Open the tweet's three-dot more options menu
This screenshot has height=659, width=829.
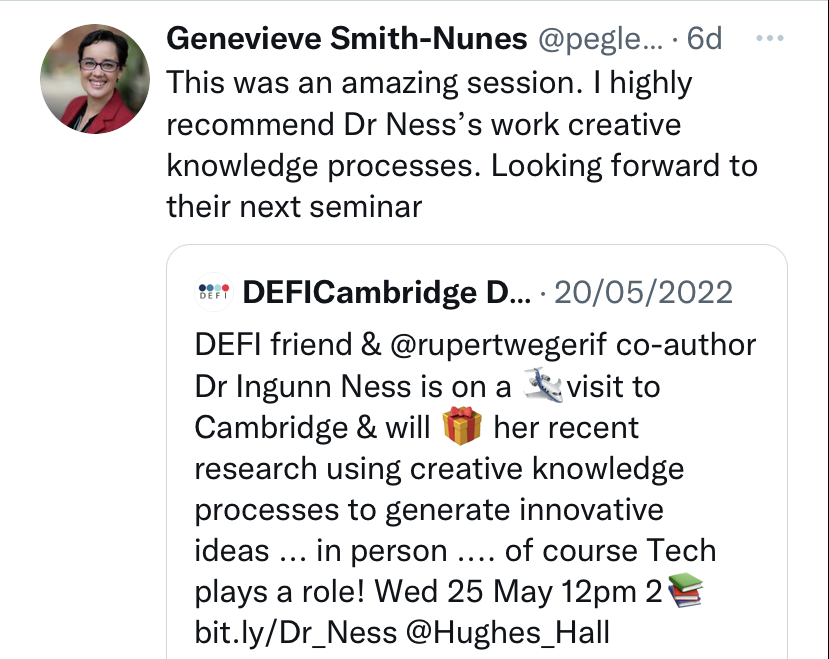click(770, 39)
